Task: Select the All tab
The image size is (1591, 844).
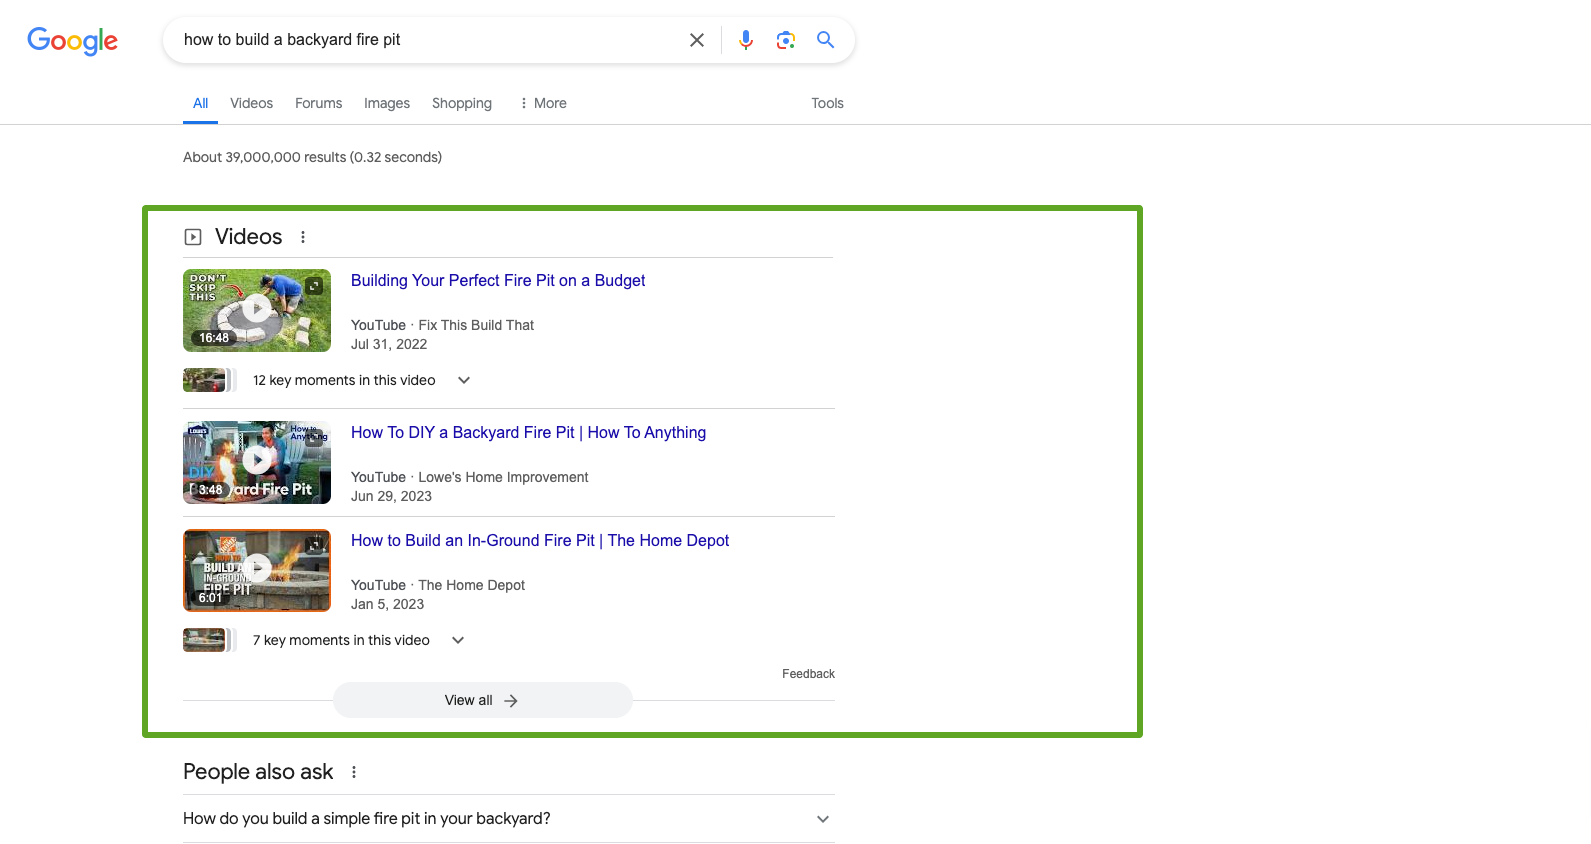Action: coord(200,103)
